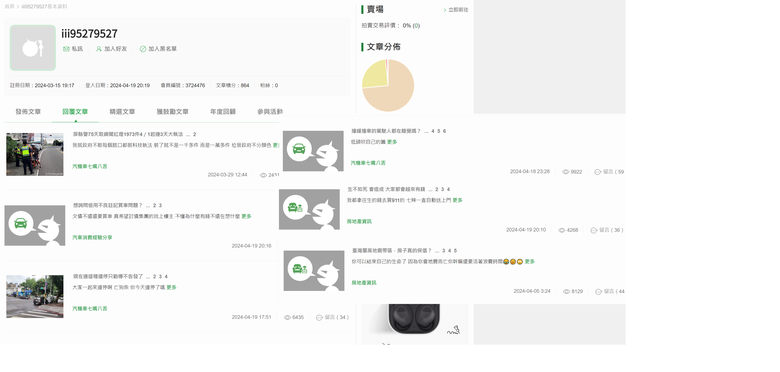Go to page 5 of the earthquake housing post
The width and height of the screenshot is (780, 372).
pos(455,251)
